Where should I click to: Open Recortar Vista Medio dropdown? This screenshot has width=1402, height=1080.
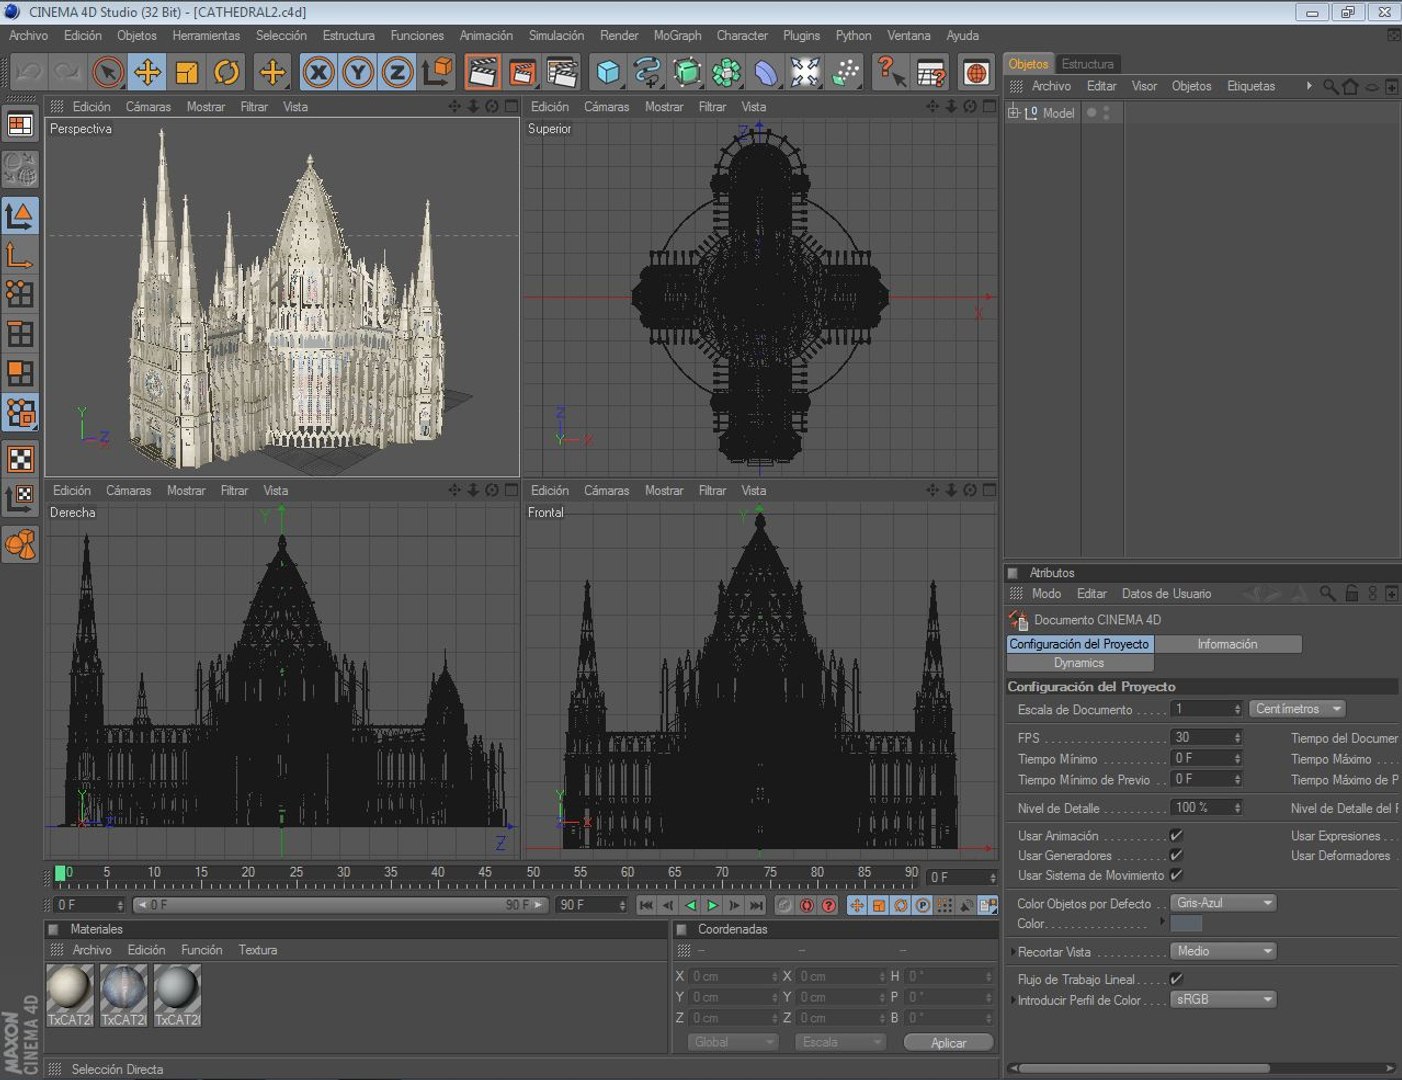coord(1223,951)
